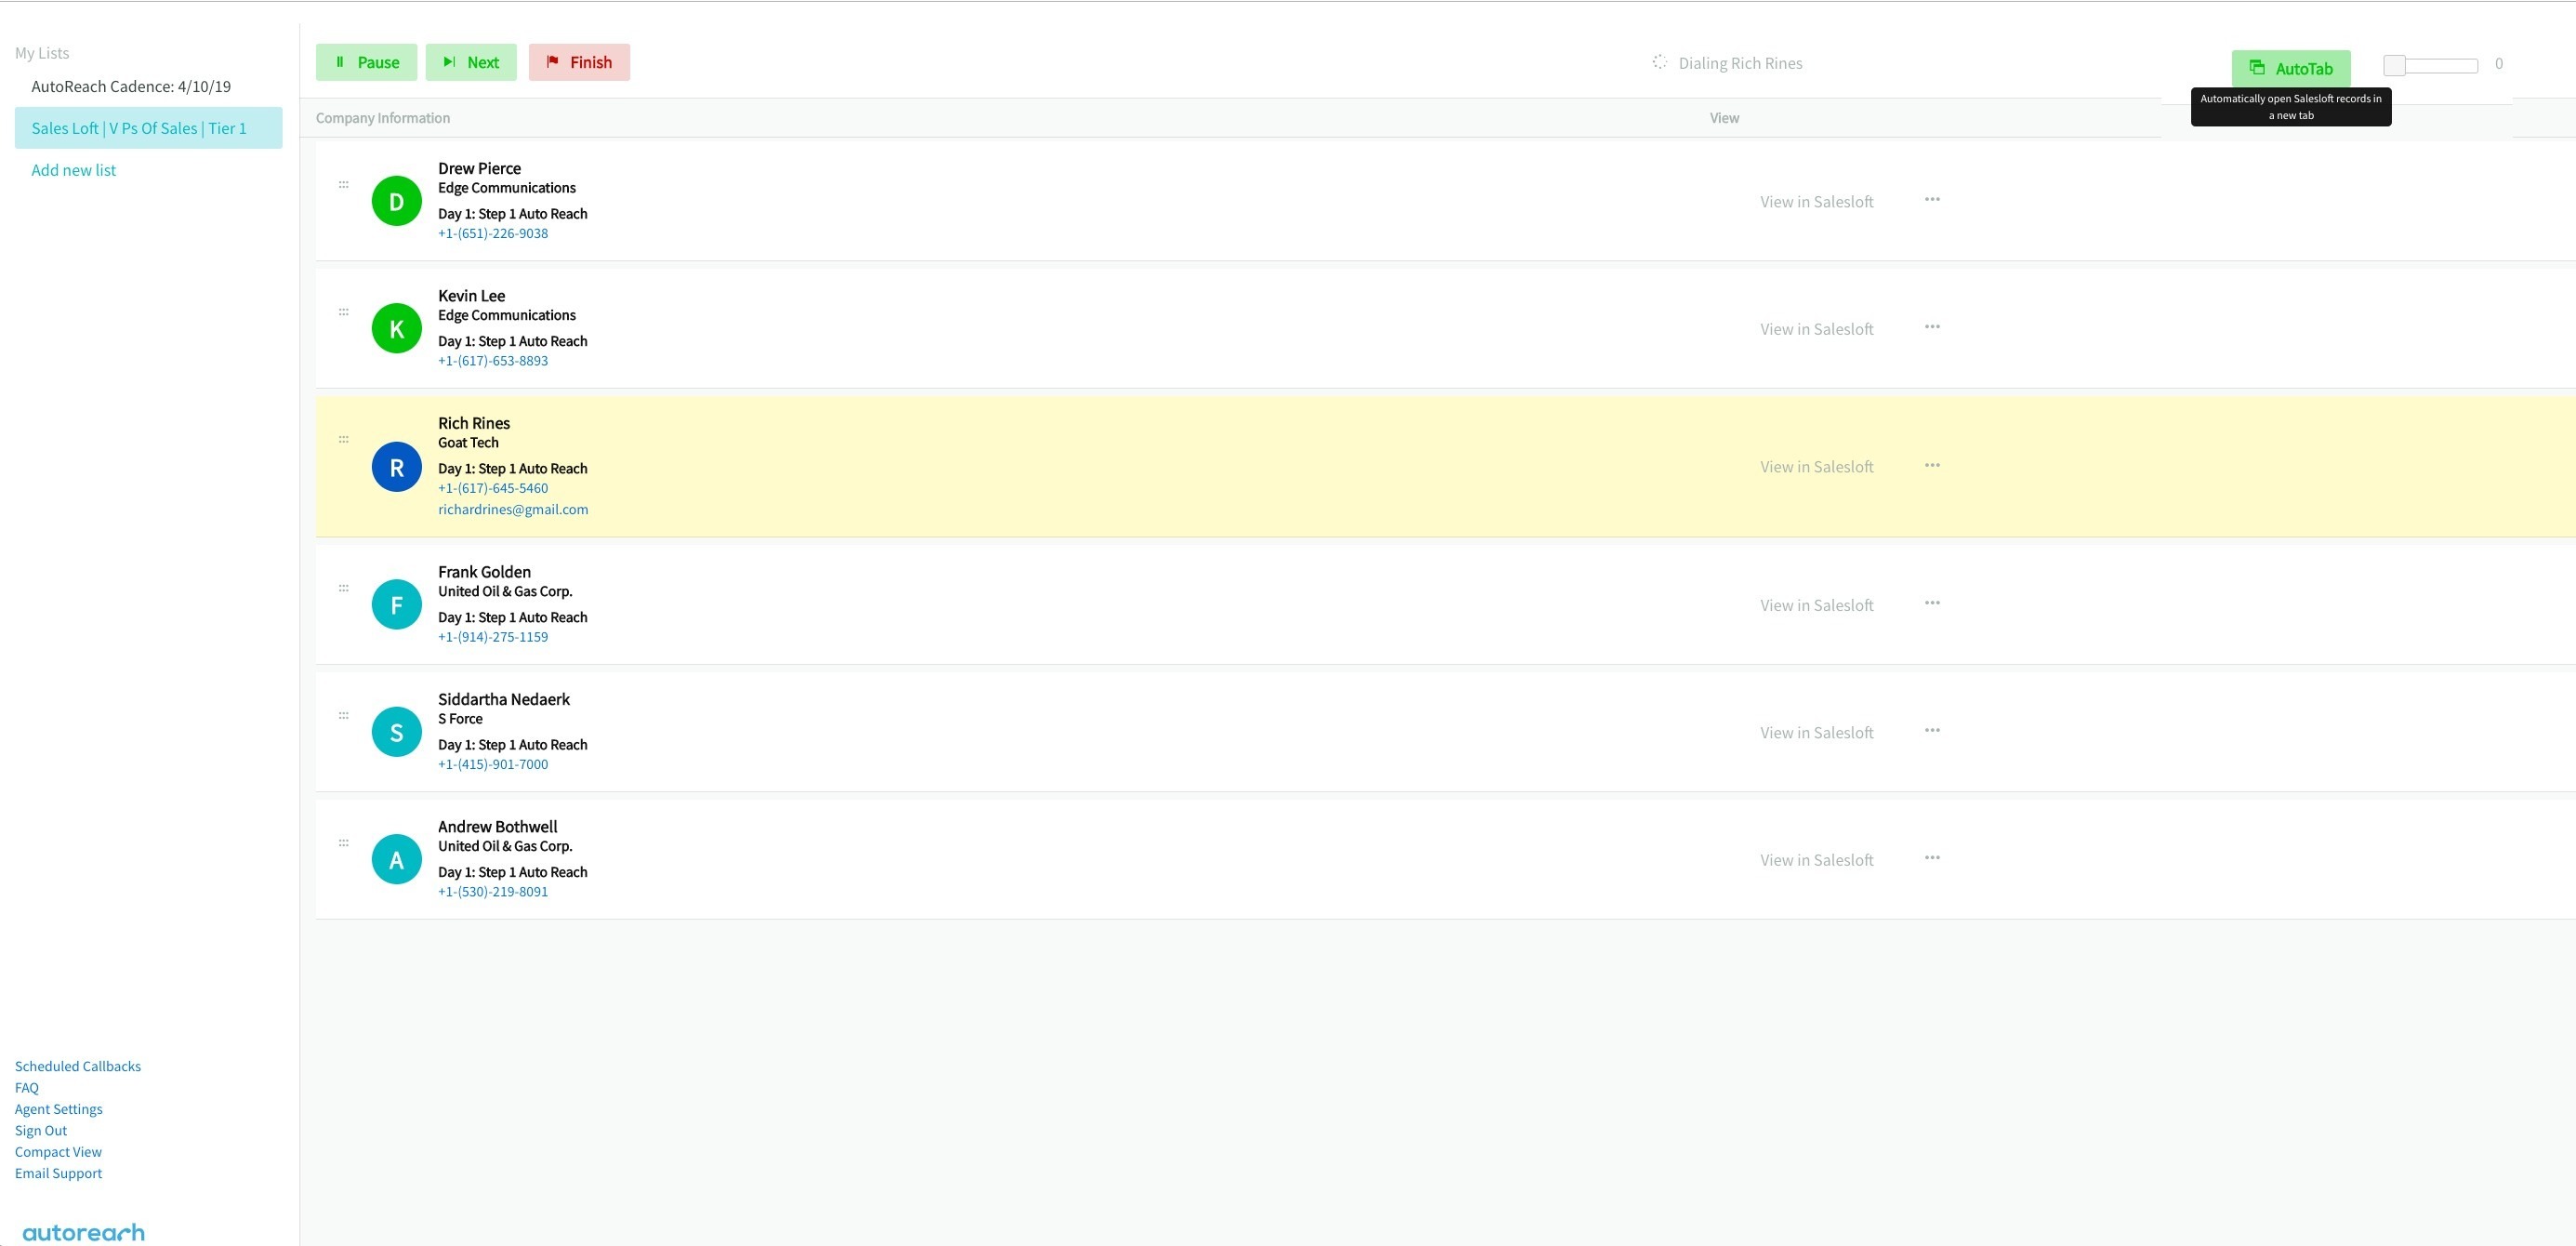Screen dimensions: 2576x1246
Task: Select AutoReach Cadence: 4/10/19 list
Action: pos(131,86)
